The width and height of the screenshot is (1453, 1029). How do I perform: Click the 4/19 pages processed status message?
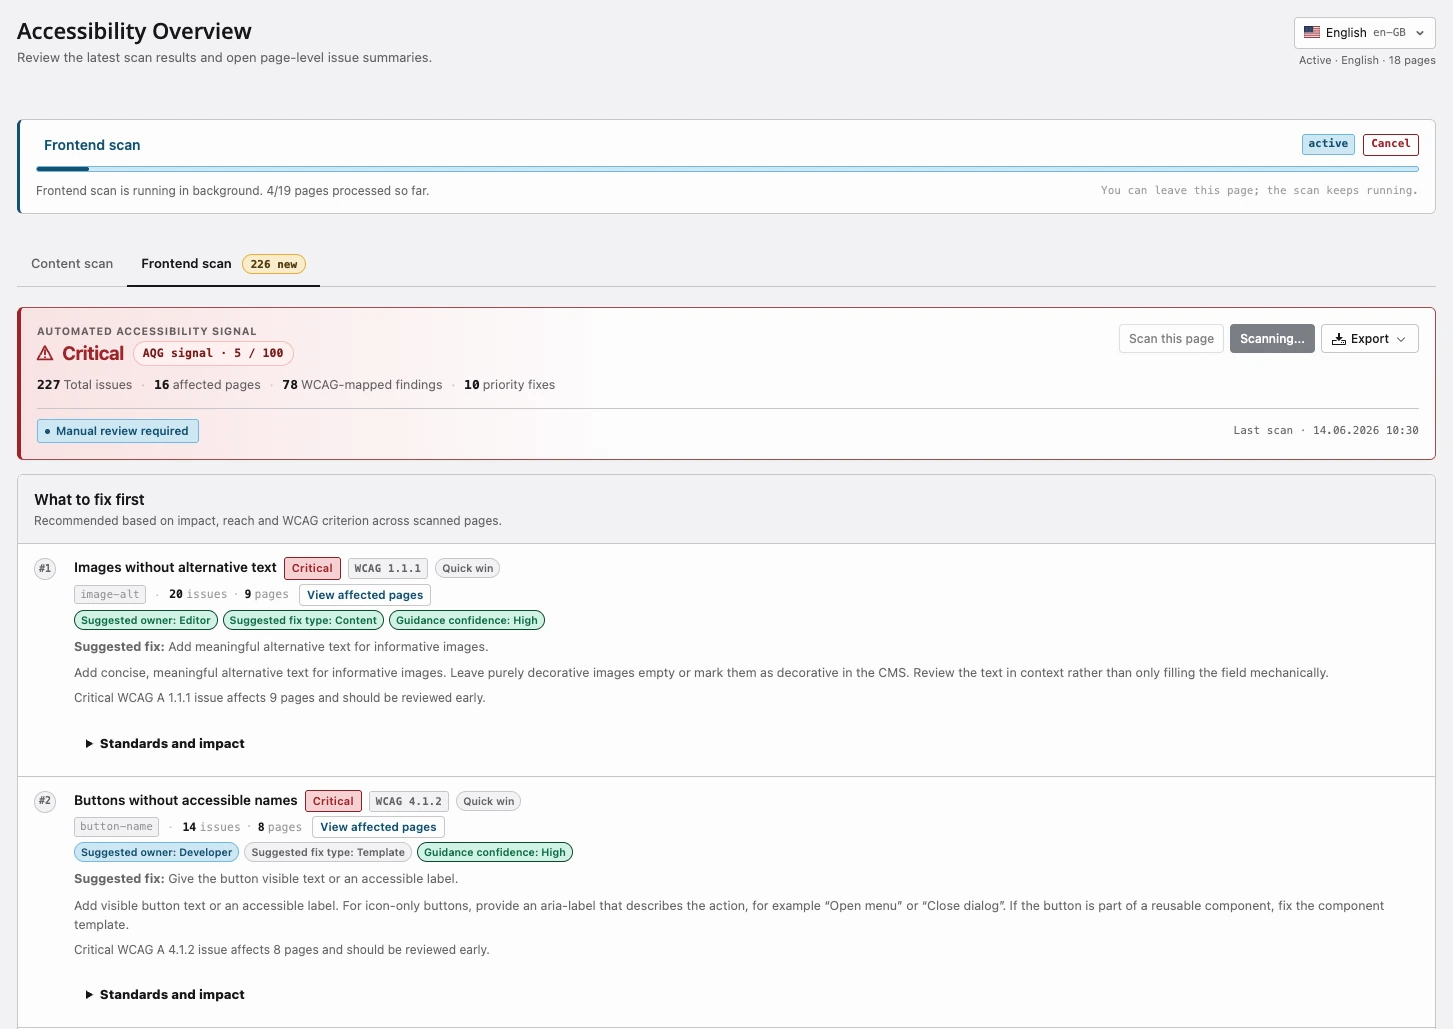coord(232,191)
